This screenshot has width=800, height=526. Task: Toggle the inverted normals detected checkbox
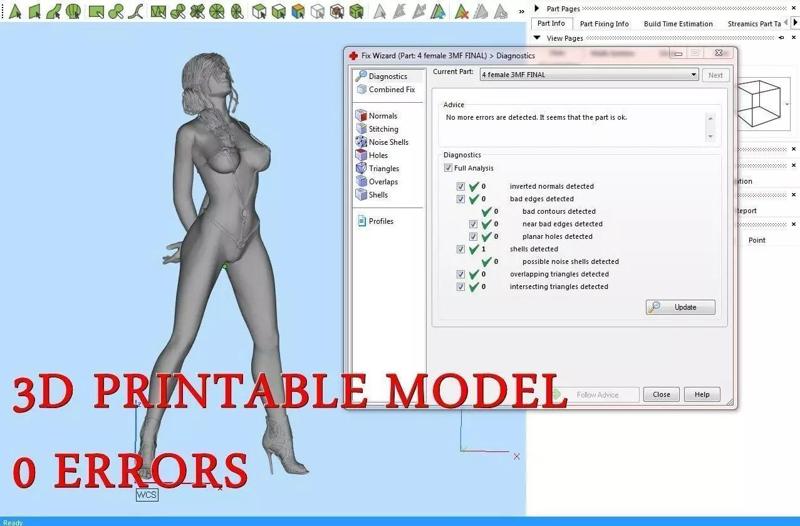(461, 186)
